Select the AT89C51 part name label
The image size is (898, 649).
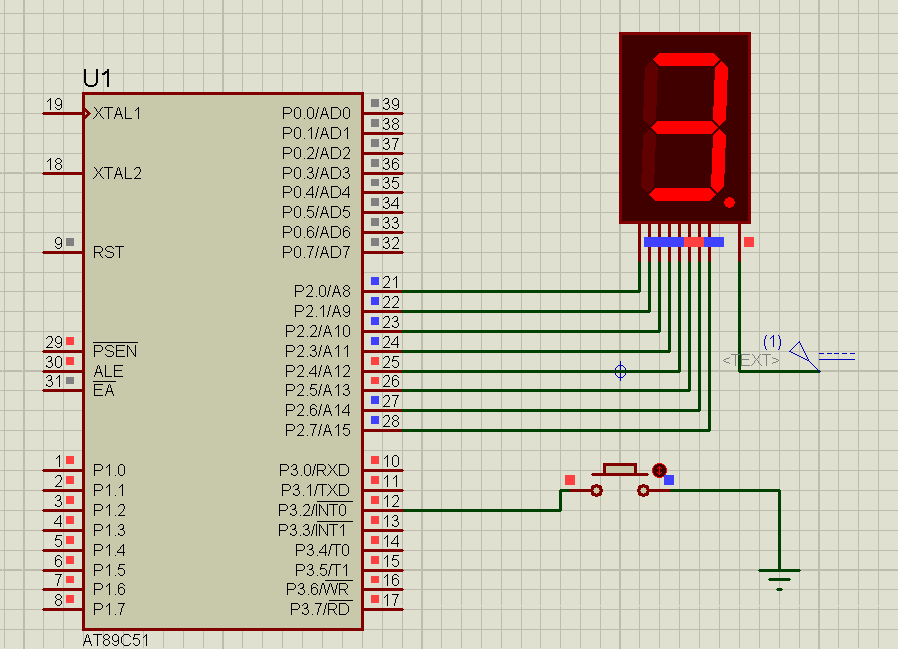pyautogui.click(x=116, y=640)
